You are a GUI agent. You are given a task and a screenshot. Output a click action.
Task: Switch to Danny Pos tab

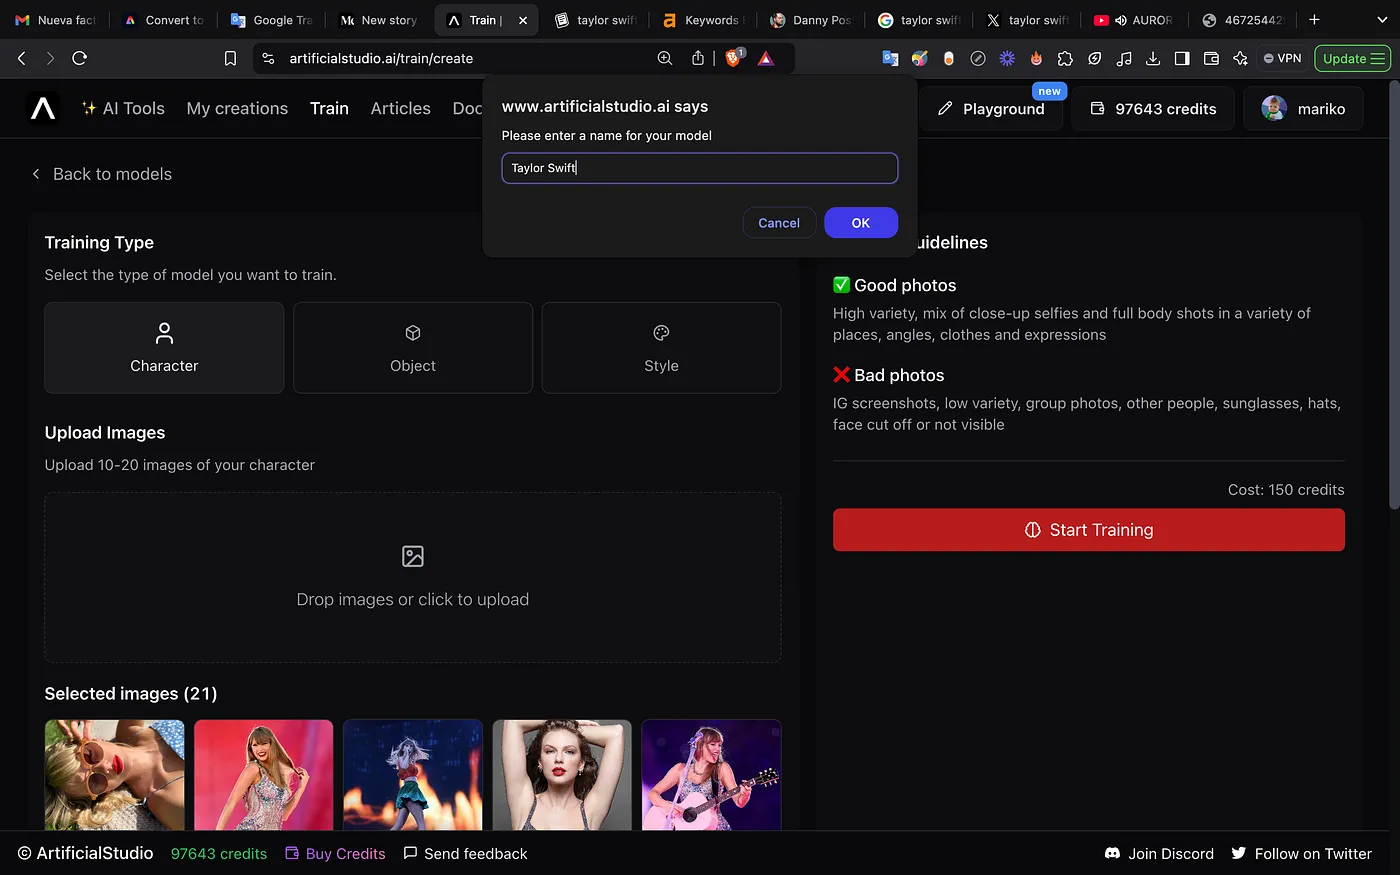pos(811,20)
